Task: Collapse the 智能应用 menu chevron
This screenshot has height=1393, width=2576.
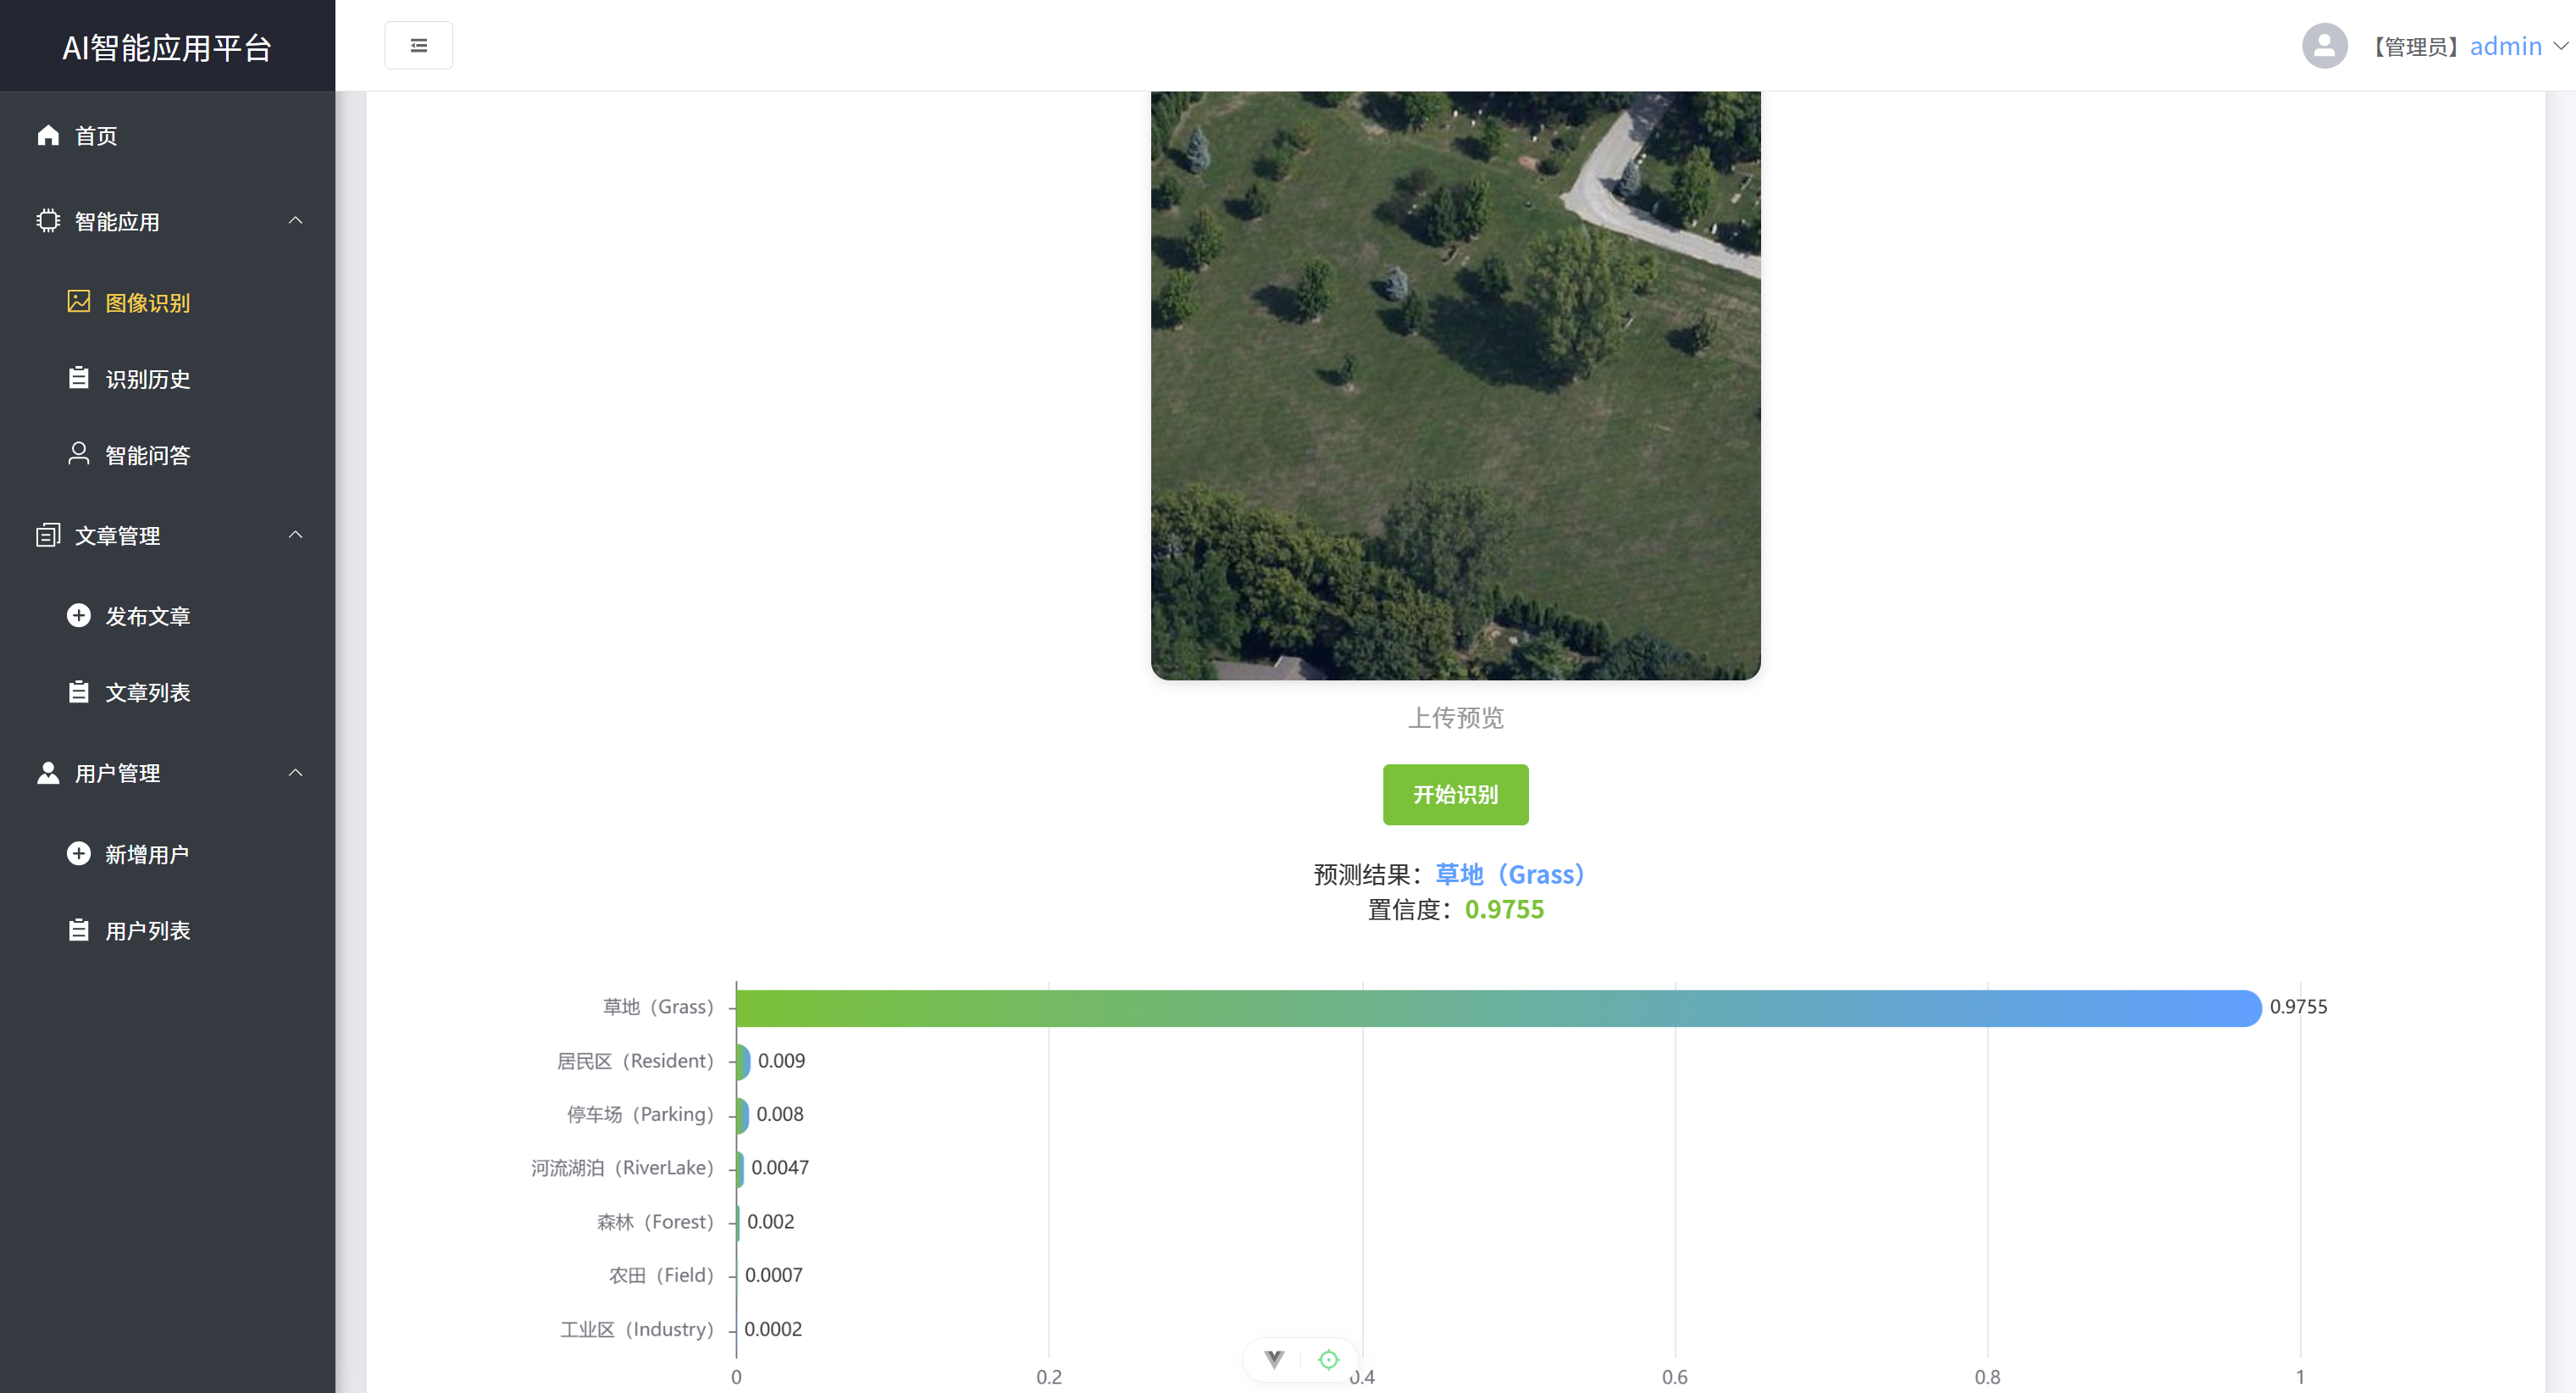Action: click(295, 220)
